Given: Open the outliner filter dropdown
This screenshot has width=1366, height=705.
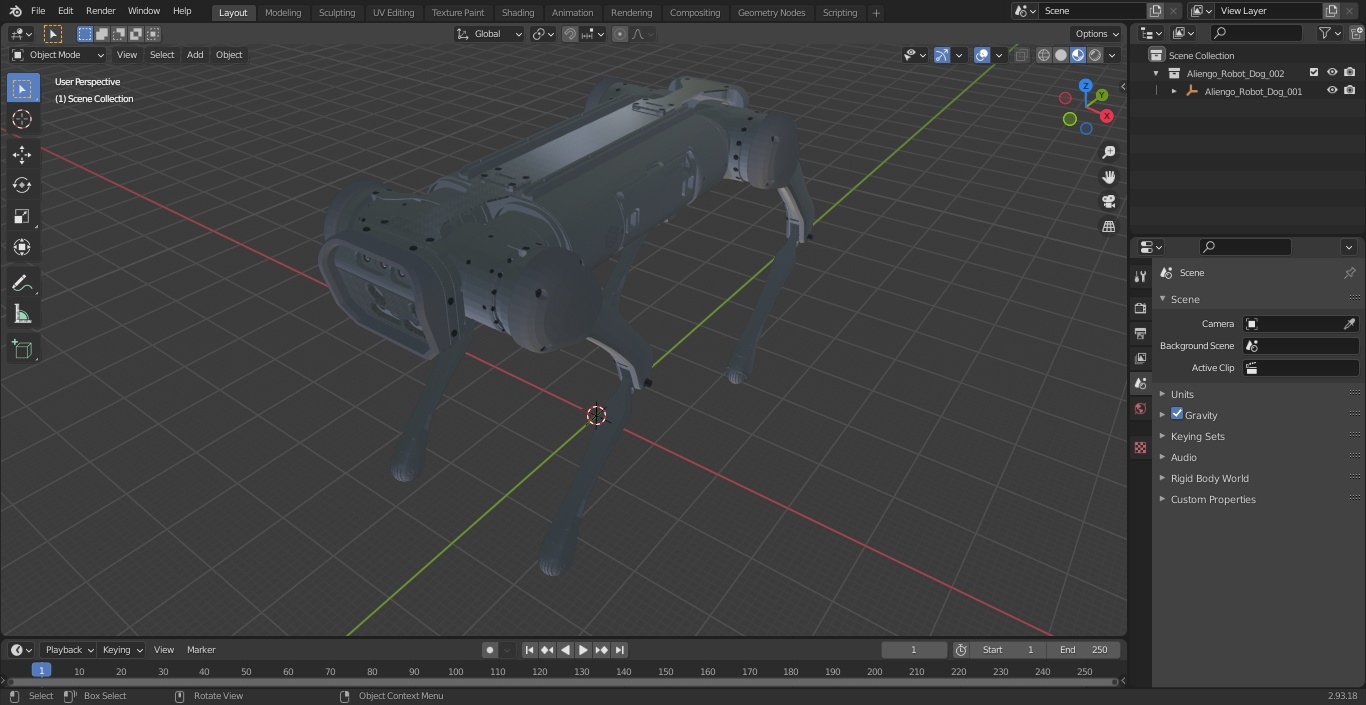Looking at the screenshot, I should [1329, 33].
